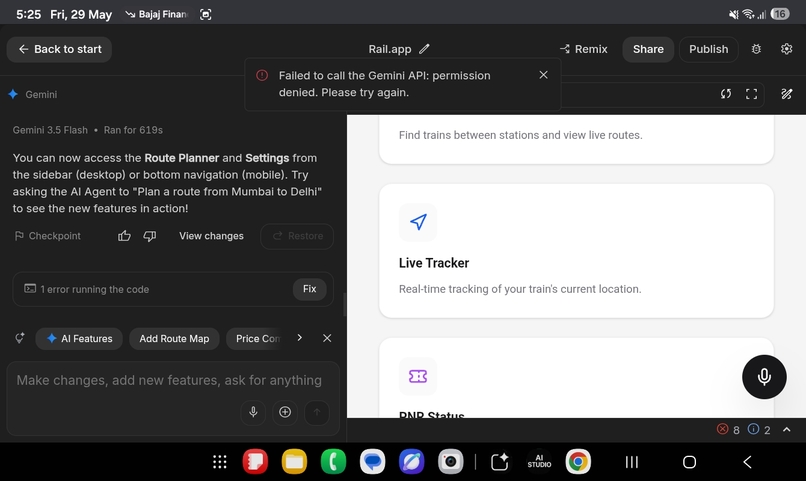Open the Live Tracker card

pos(576,251)
